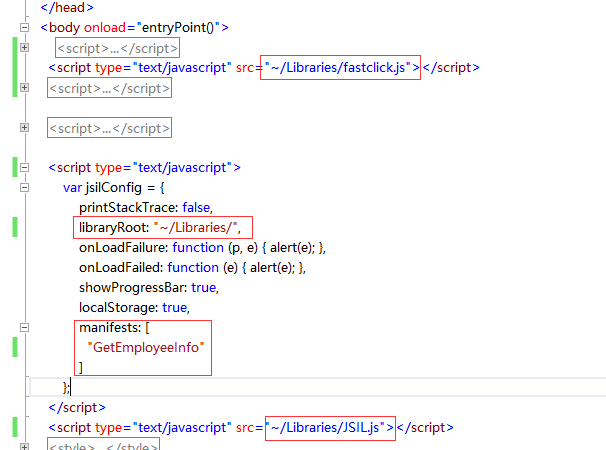Click alert(e) on the onLoadFailed line

[x=271, y=268]
